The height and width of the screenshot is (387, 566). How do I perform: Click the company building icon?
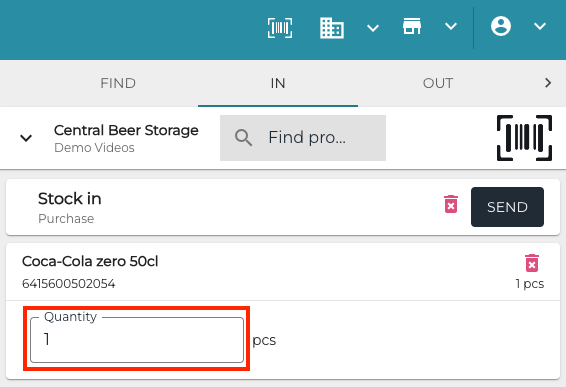click(x=332, y=27)
